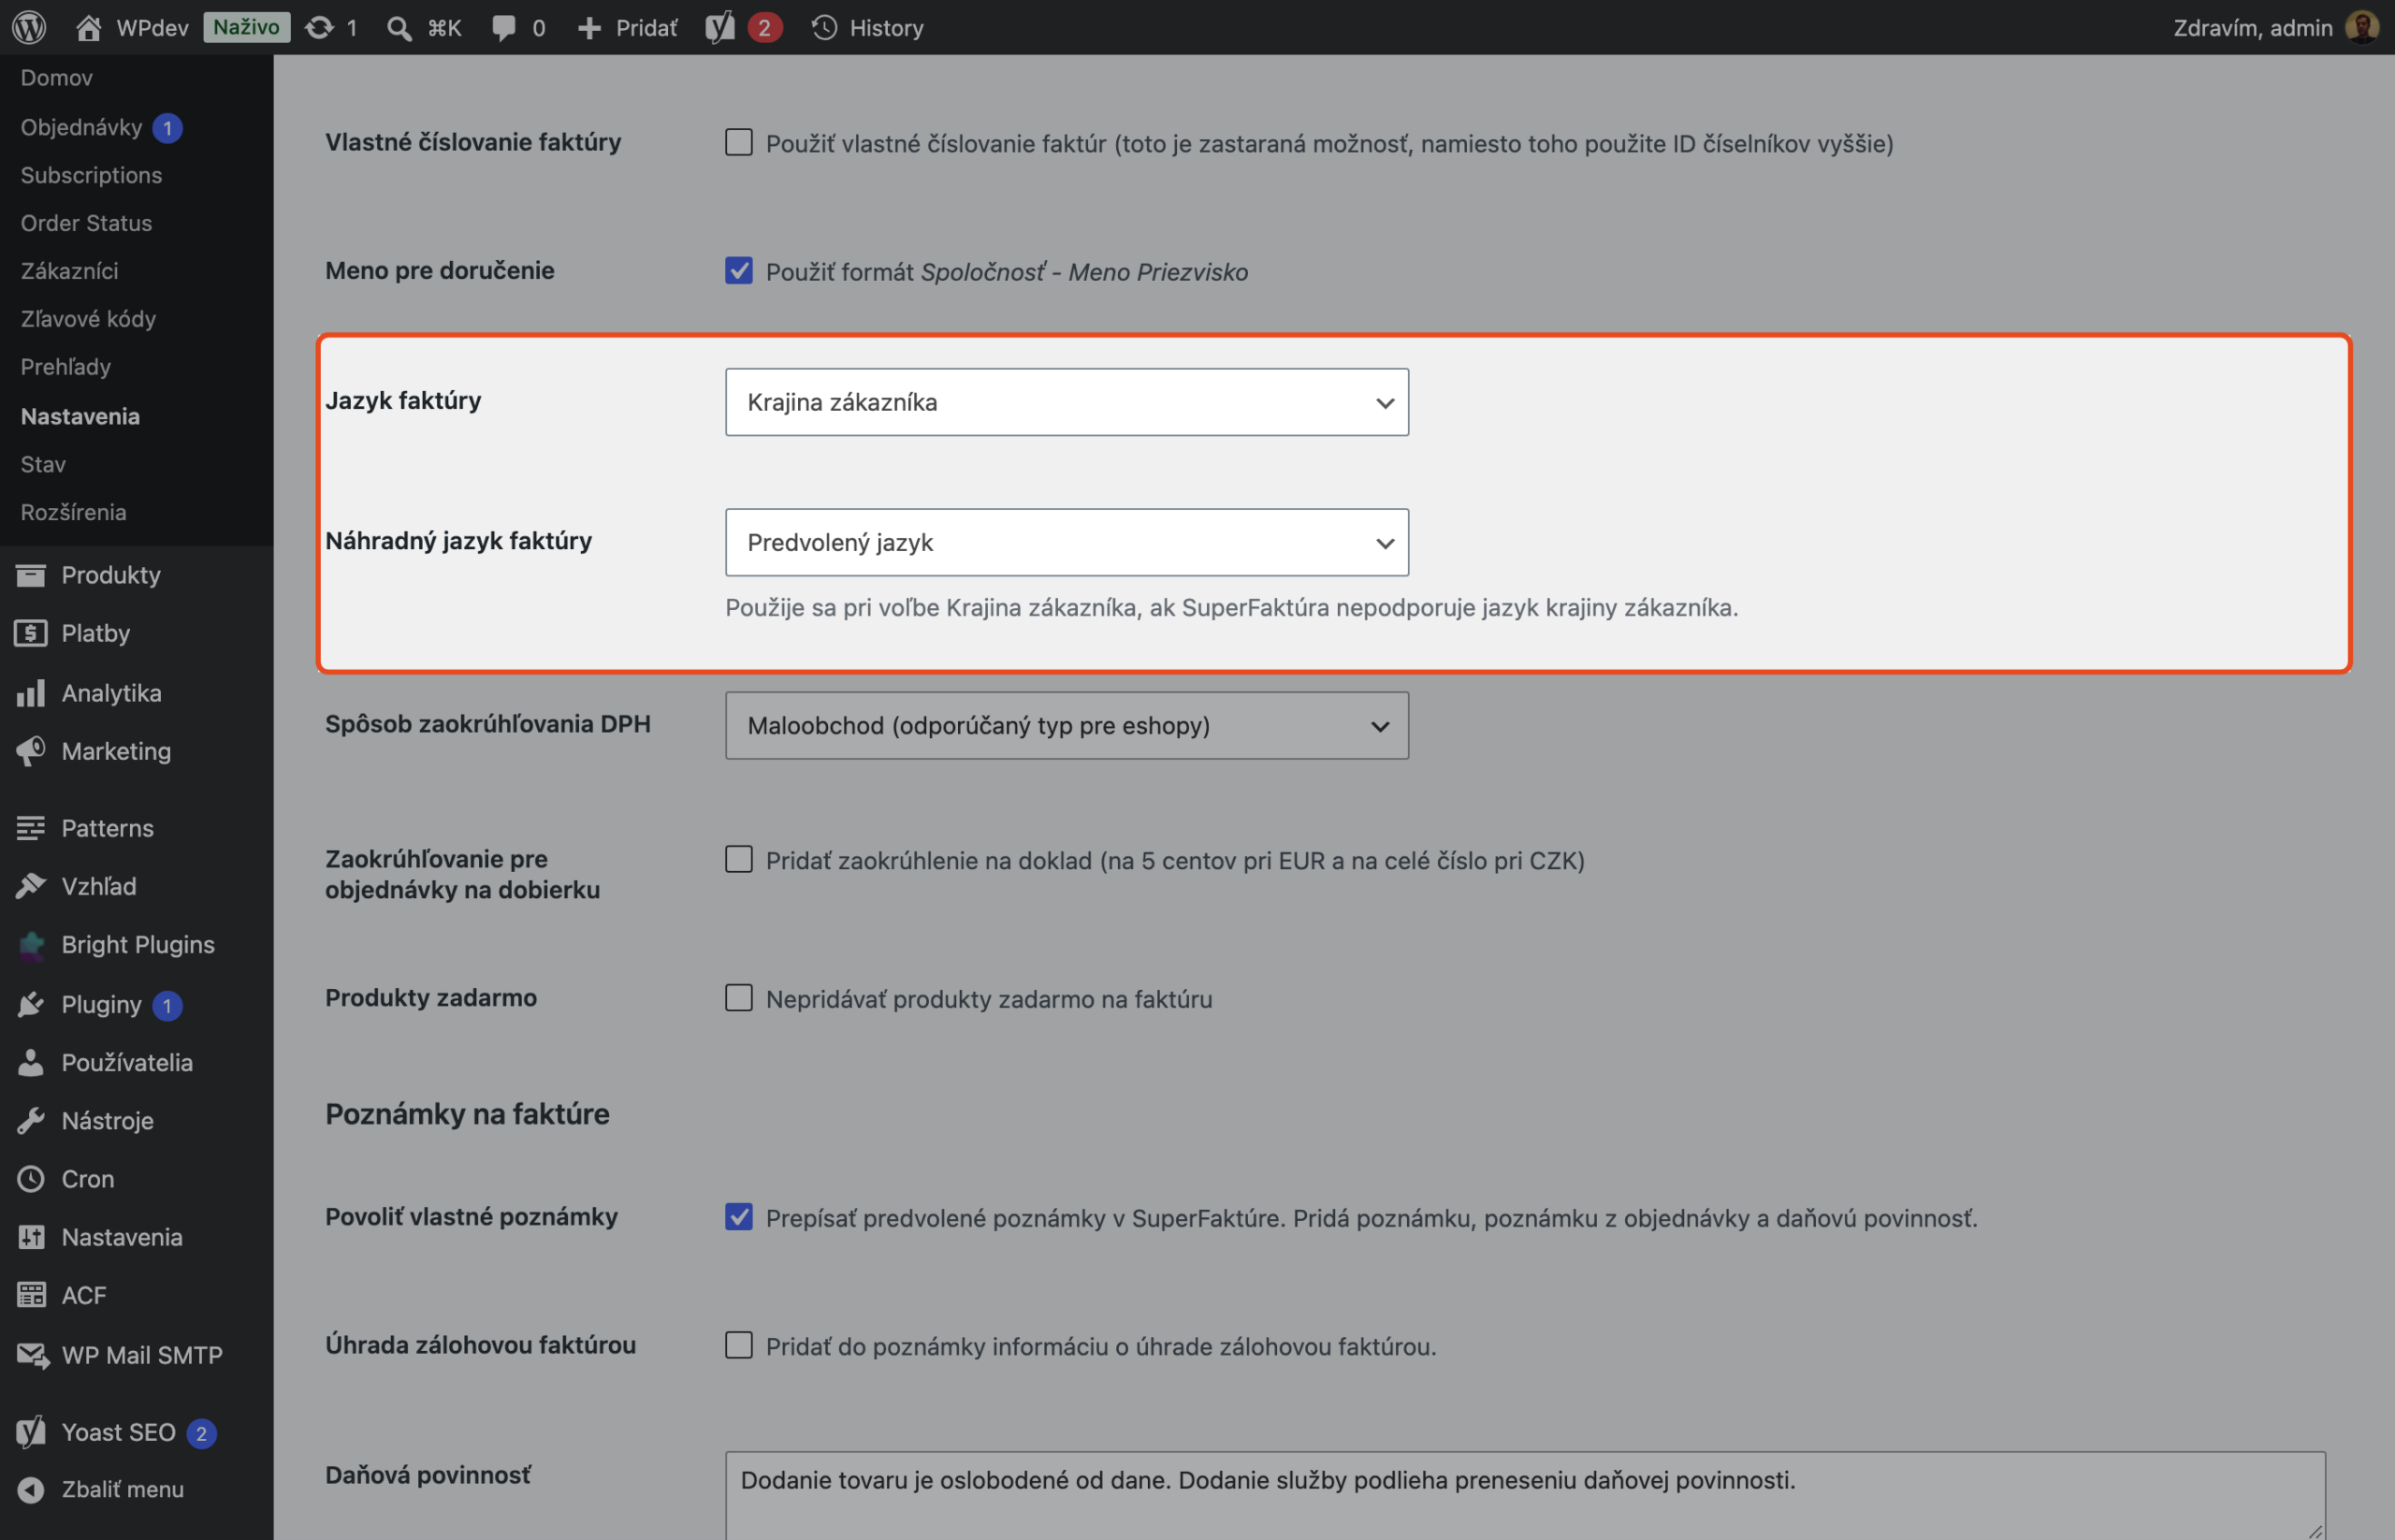This screenshot has width=2395, height=1540.
Task: Click the Yoast icon in admin bar
Action: pyautogui.click(x=720, y=27)
